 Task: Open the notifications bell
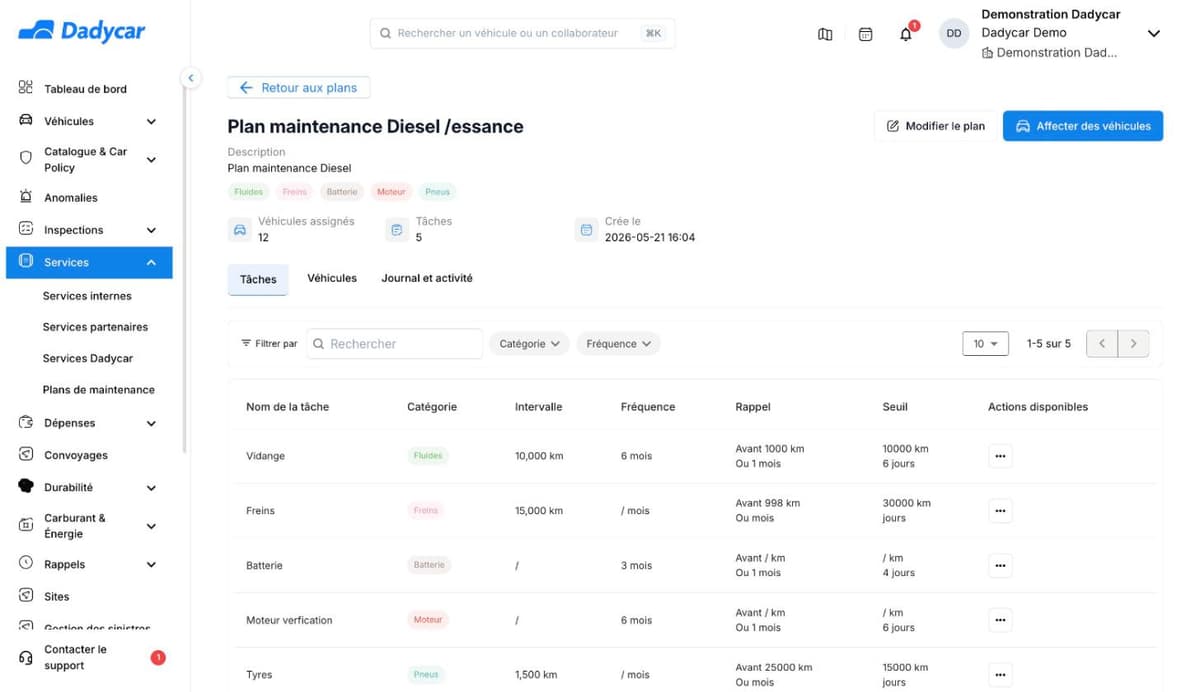point(906,34)
